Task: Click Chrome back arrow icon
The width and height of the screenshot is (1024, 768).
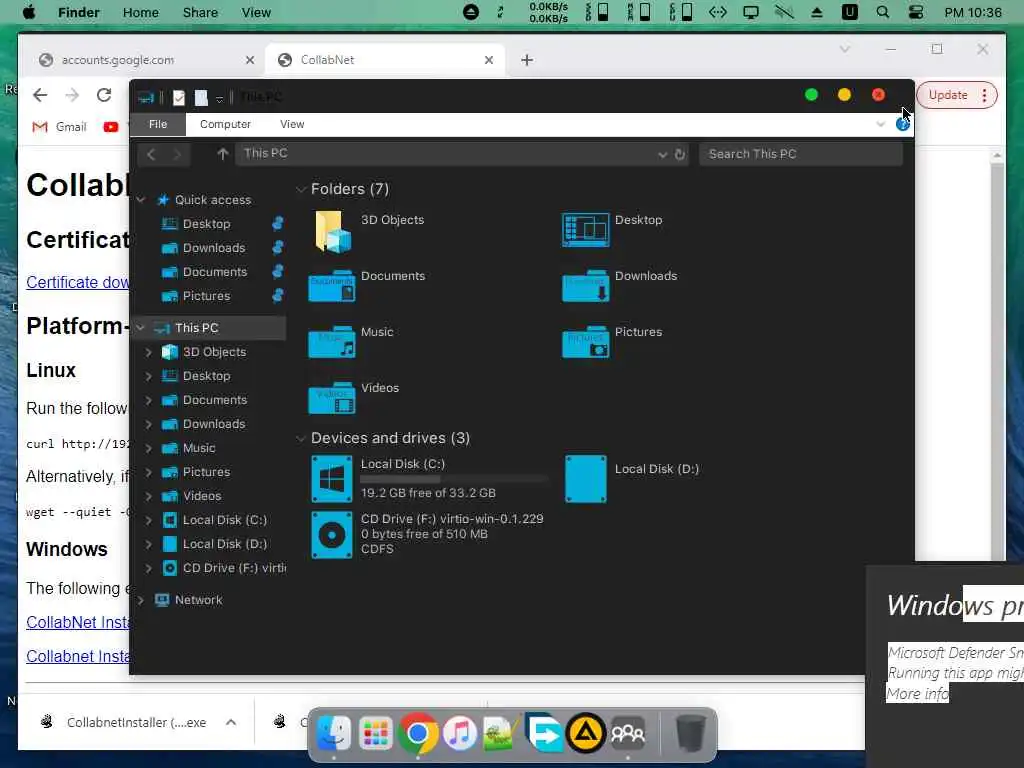Action: pos(40,95)
